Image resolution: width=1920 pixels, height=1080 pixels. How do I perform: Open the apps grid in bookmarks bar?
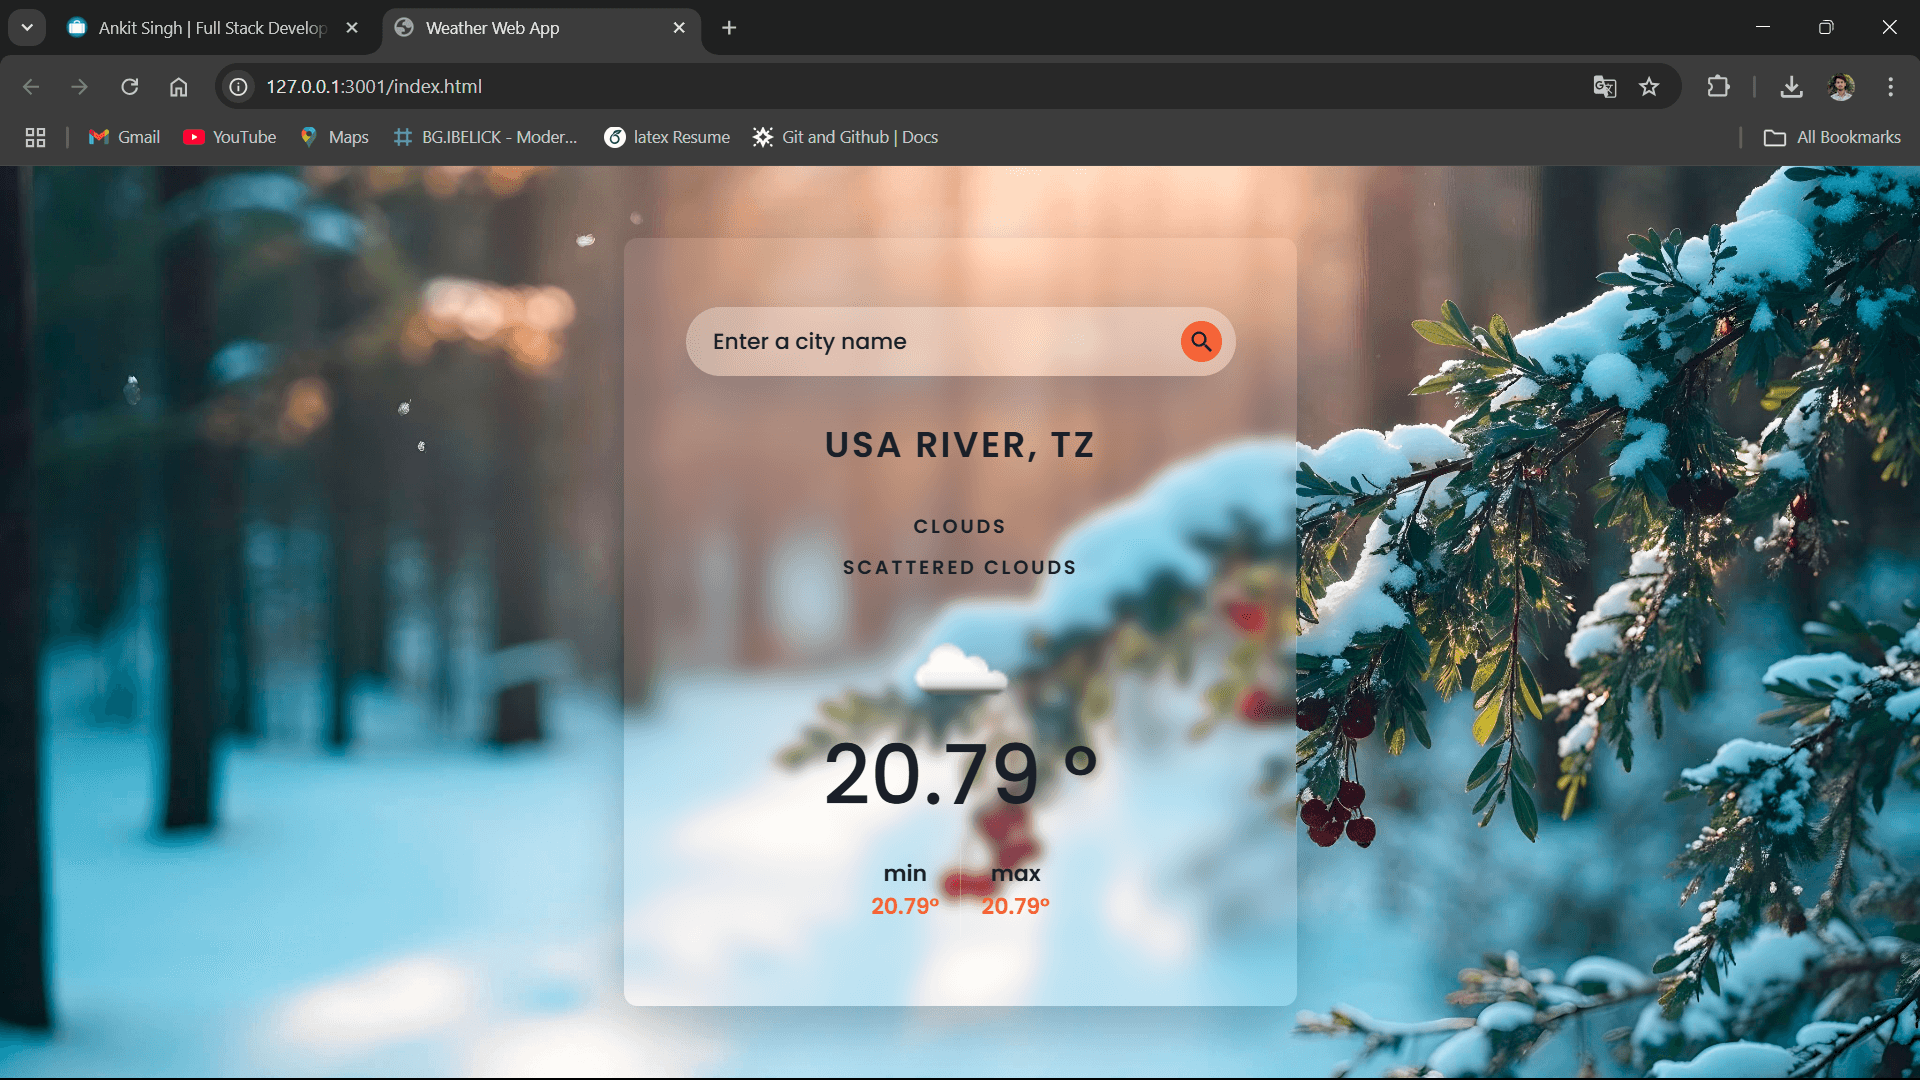(x=36, y=137)
